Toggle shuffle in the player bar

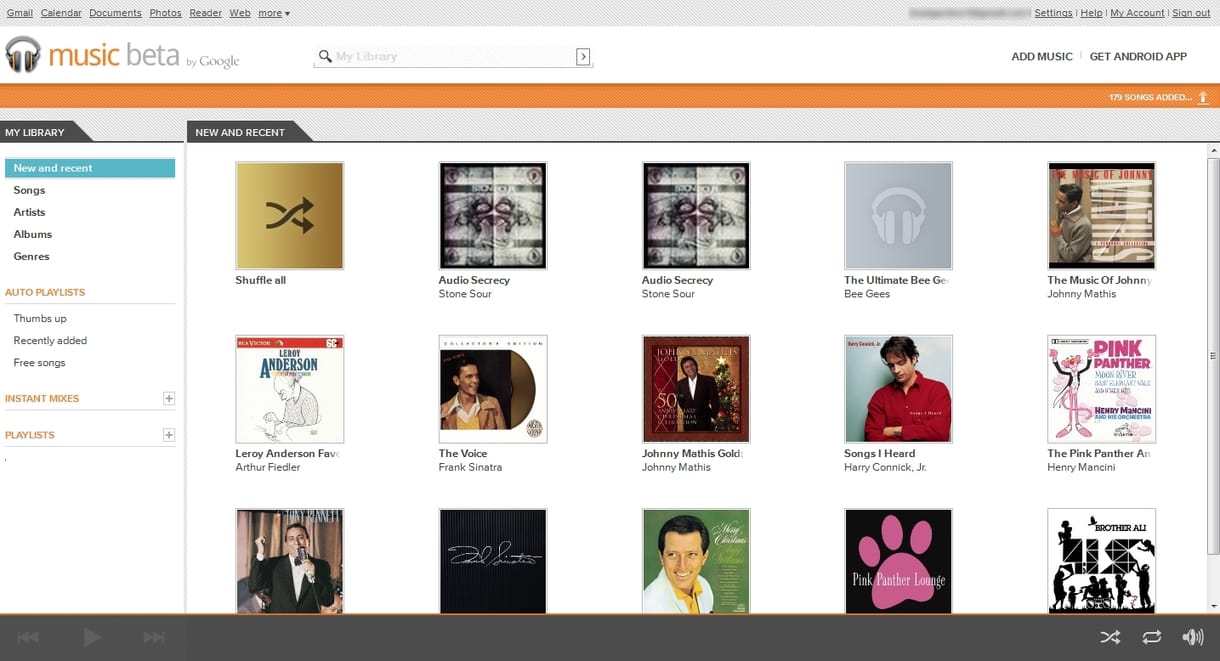1110,637
